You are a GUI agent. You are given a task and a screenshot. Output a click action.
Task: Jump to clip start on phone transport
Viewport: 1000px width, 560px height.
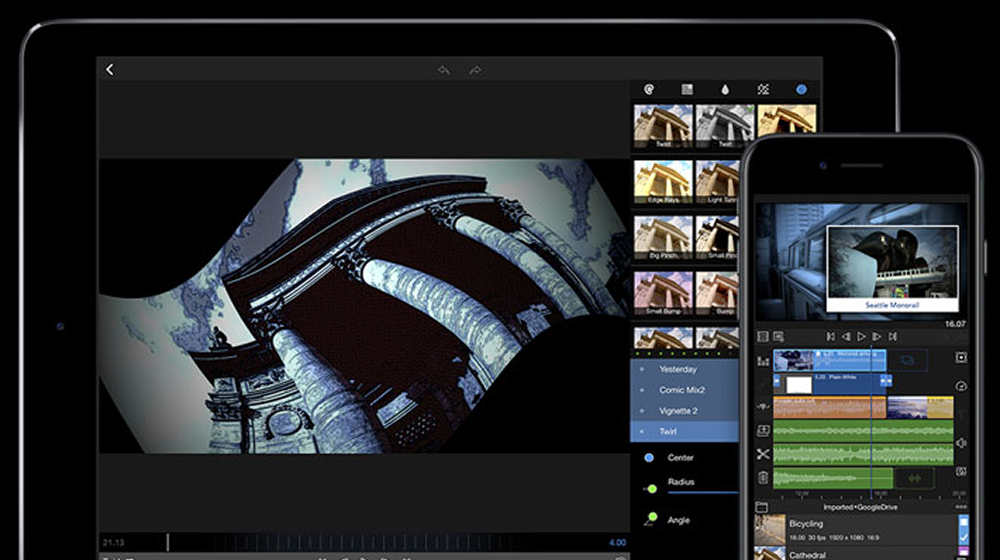point(829,337)
